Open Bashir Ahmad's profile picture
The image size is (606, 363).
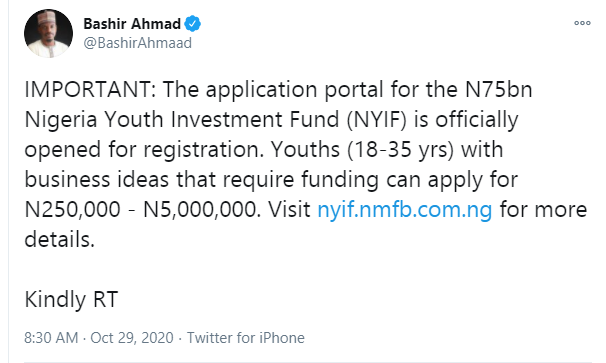pos(48,34)
